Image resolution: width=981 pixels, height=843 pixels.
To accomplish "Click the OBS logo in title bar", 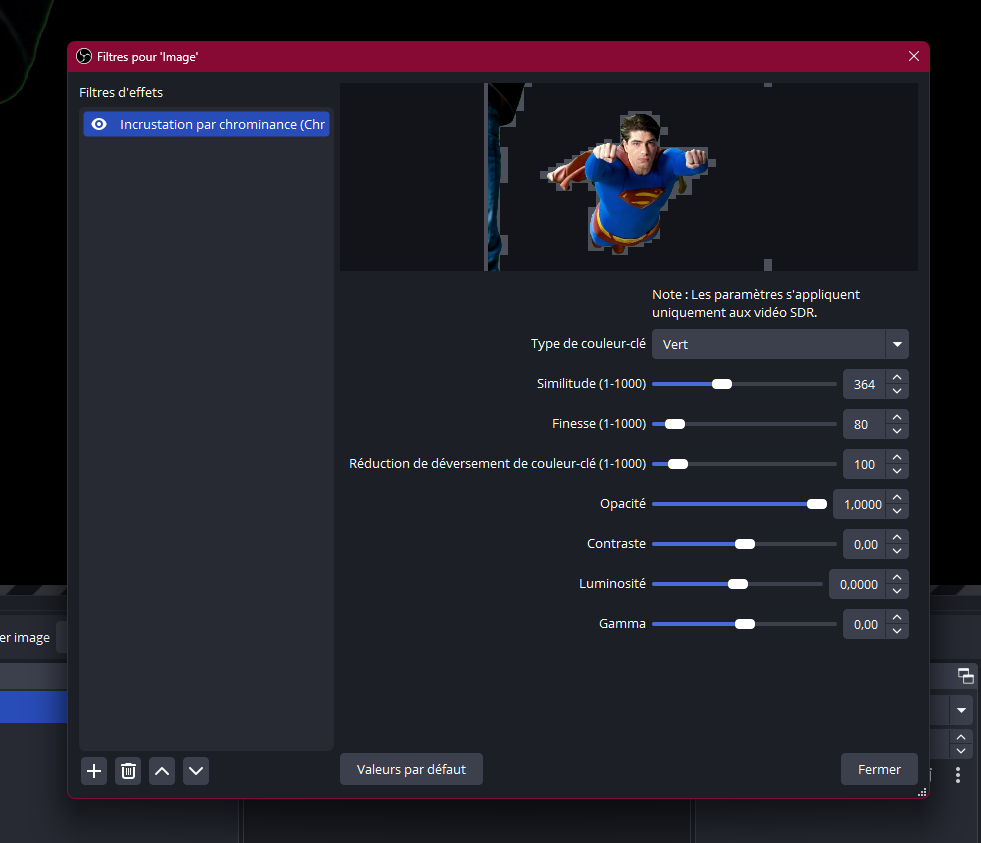I will click(x=84, y=56).
